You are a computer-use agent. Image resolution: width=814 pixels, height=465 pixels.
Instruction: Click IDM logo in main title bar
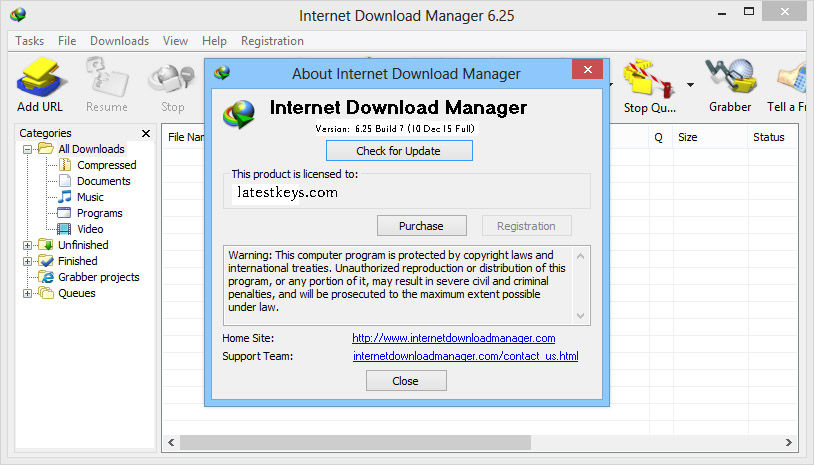[x=18, y=14]
